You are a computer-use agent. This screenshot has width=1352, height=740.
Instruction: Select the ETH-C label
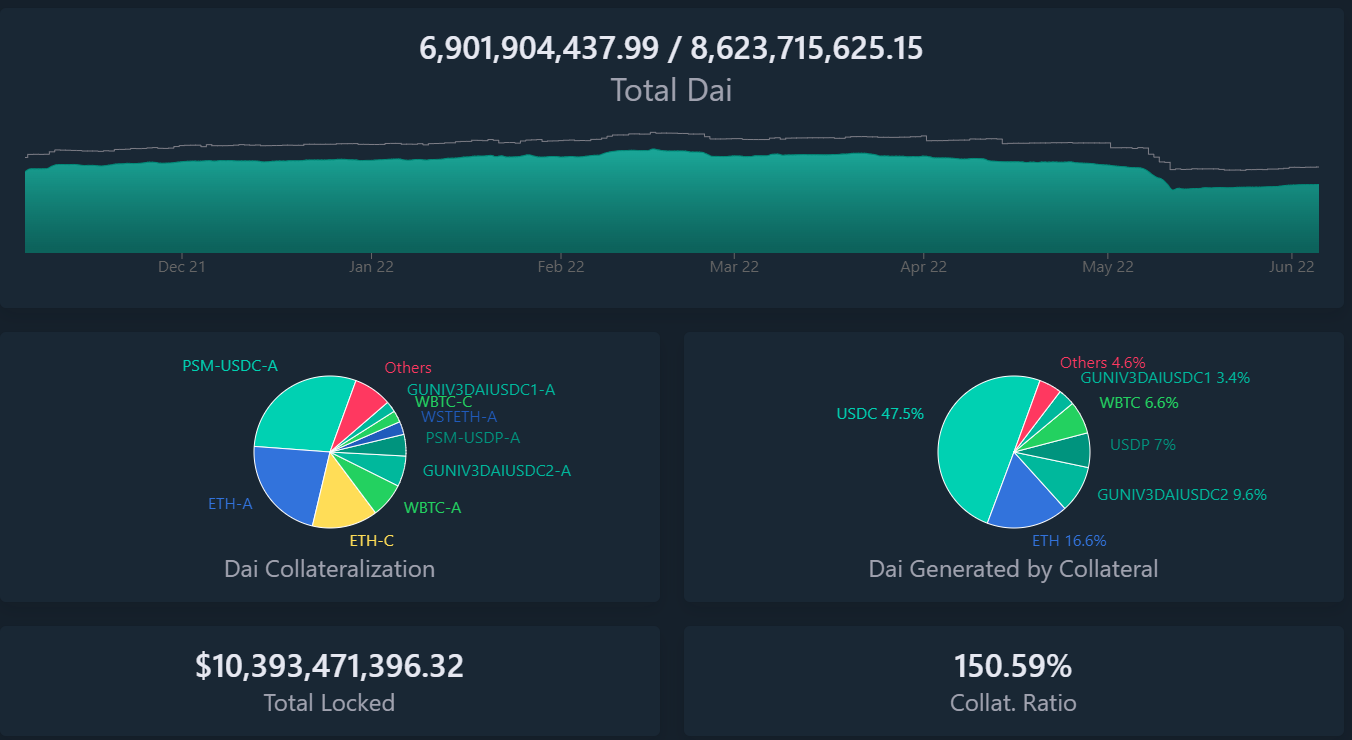(x=372, y=541)
